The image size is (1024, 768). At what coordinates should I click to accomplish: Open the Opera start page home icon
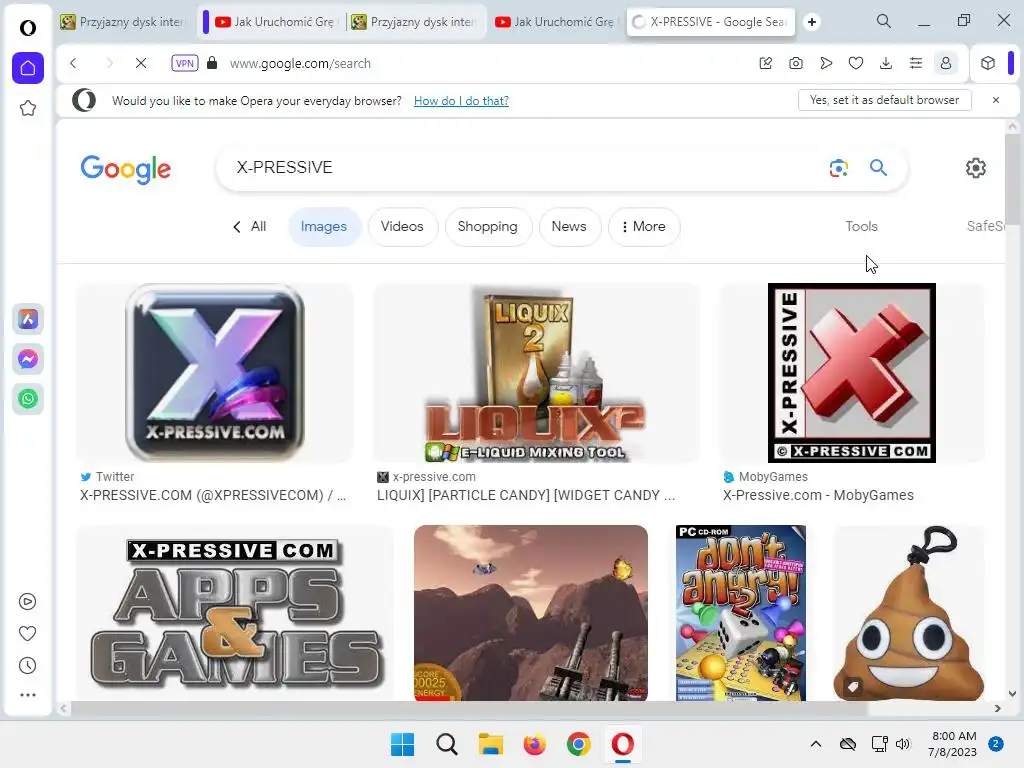pyautogui.click(x=27, y=67)
